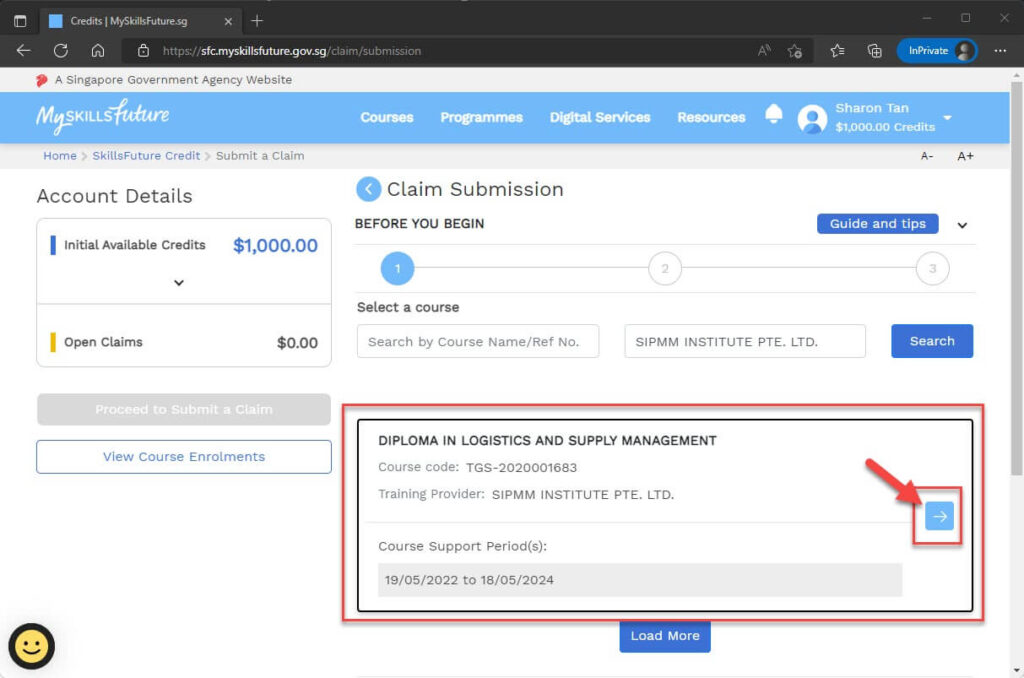This screenshot has width=1024, height=678.
Task: Select the course using the blue arrow
Action: click(938, 516)
